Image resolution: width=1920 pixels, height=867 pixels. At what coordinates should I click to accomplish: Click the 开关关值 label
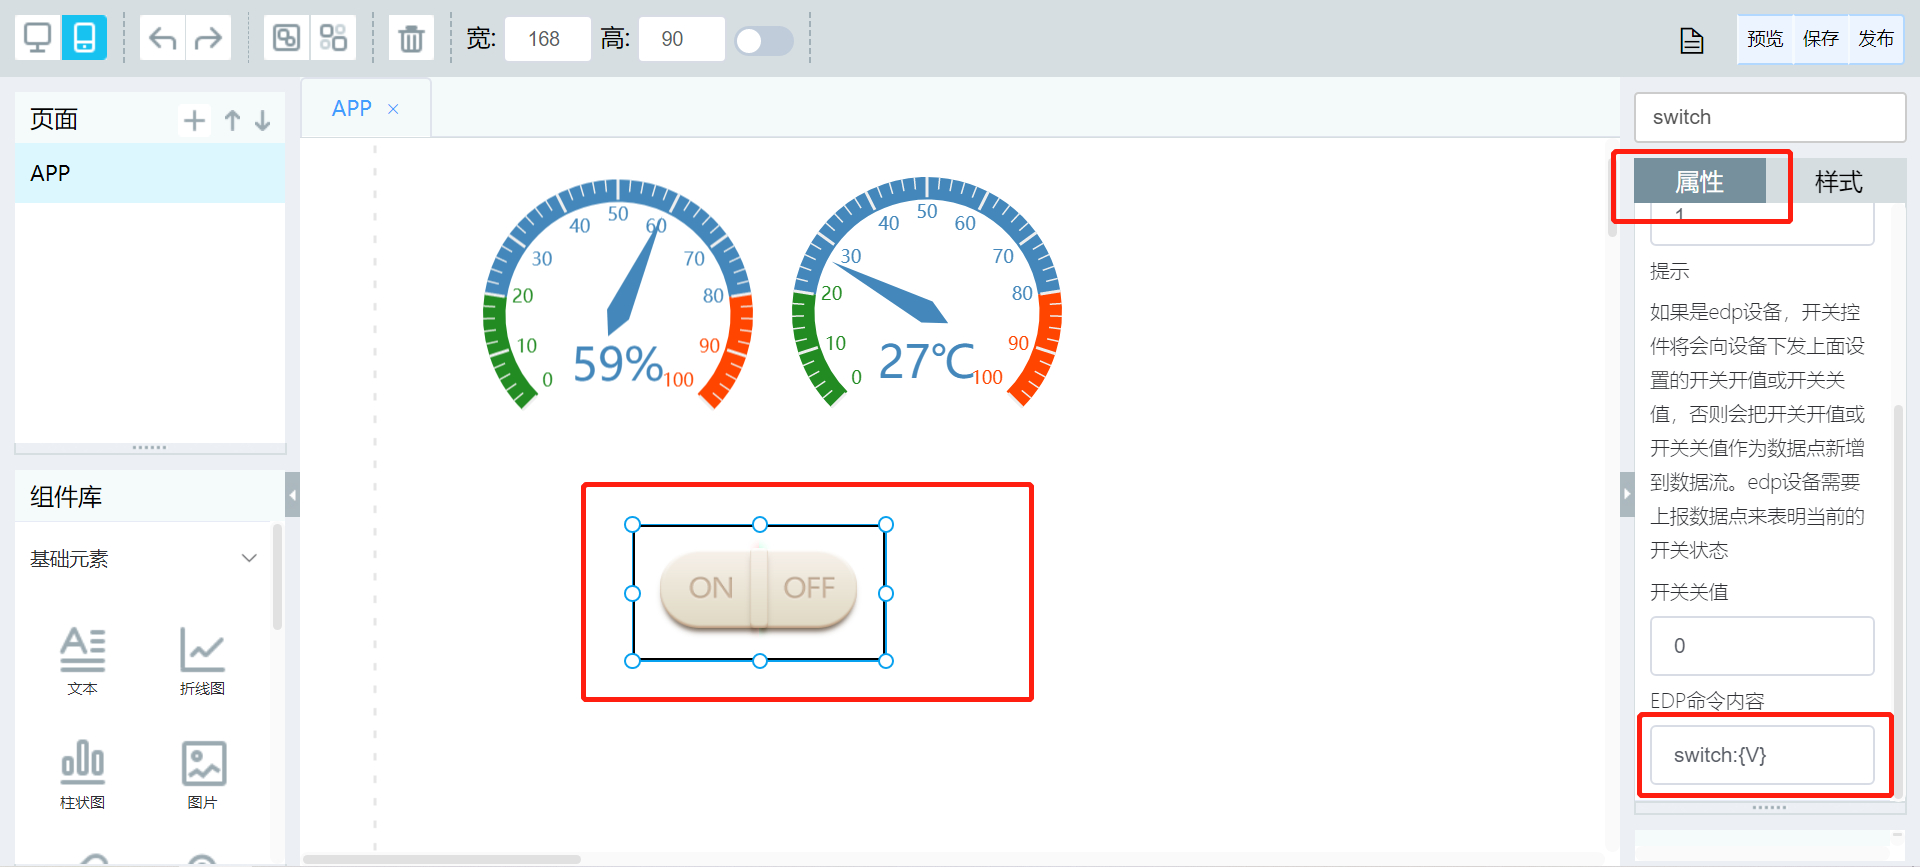[1689, 592]
